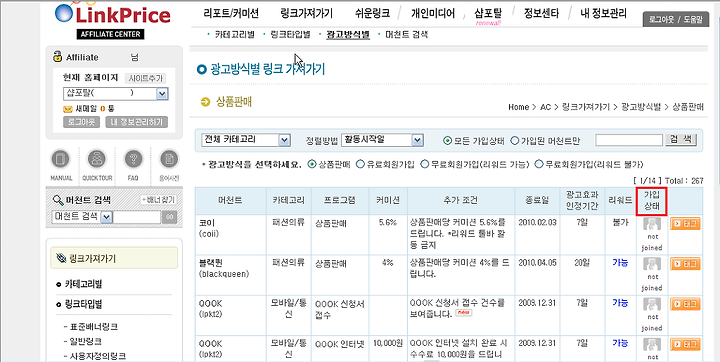Open the 개인미디어 top menu
This screenshot has width=720, height=362.
pyautogui.click(x=433, y=14)
